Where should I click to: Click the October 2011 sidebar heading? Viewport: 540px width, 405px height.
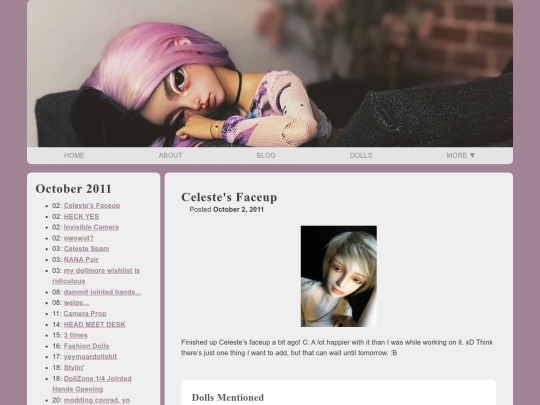click(x=73, y=189)
